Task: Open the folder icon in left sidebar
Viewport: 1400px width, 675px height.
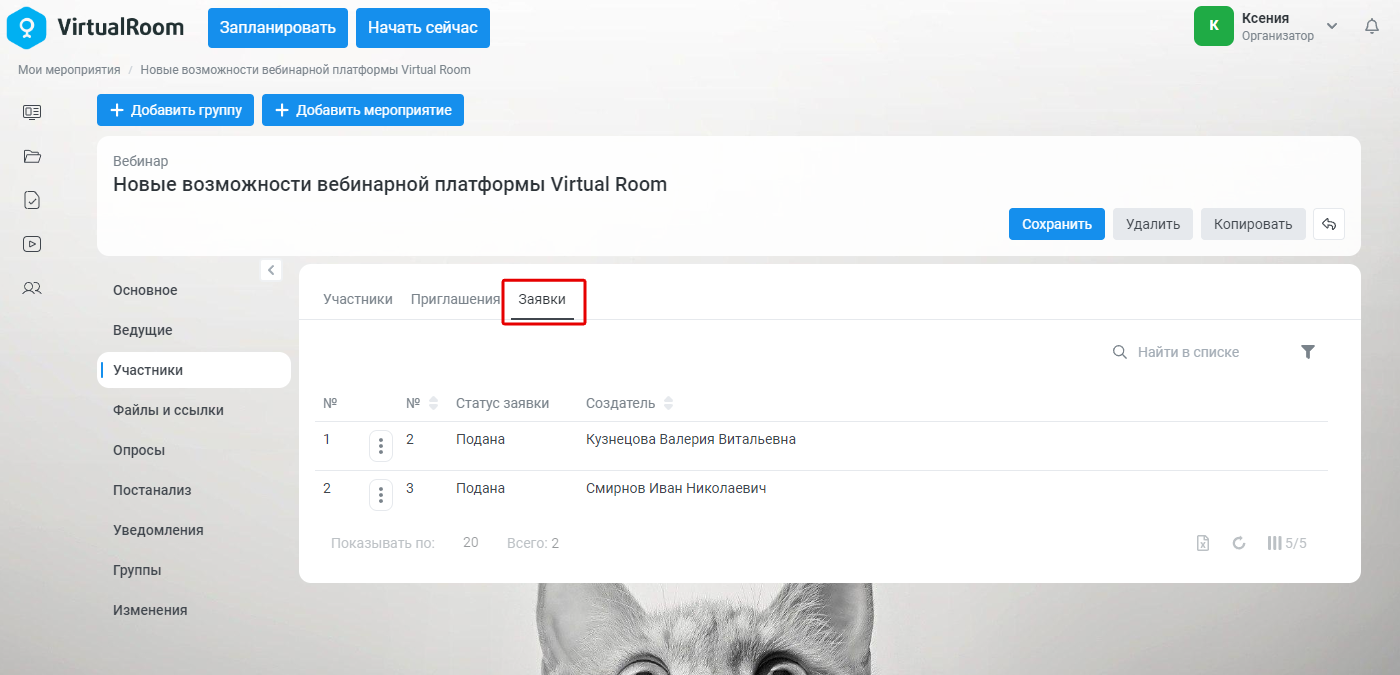Action: point(32,156)
